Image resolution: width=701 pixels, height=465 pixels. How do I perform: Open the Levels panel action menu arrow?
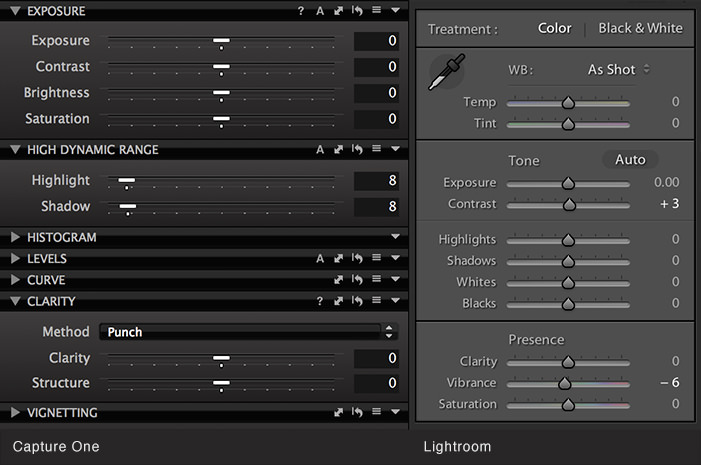pyautogui.click(x=395, y=258)
